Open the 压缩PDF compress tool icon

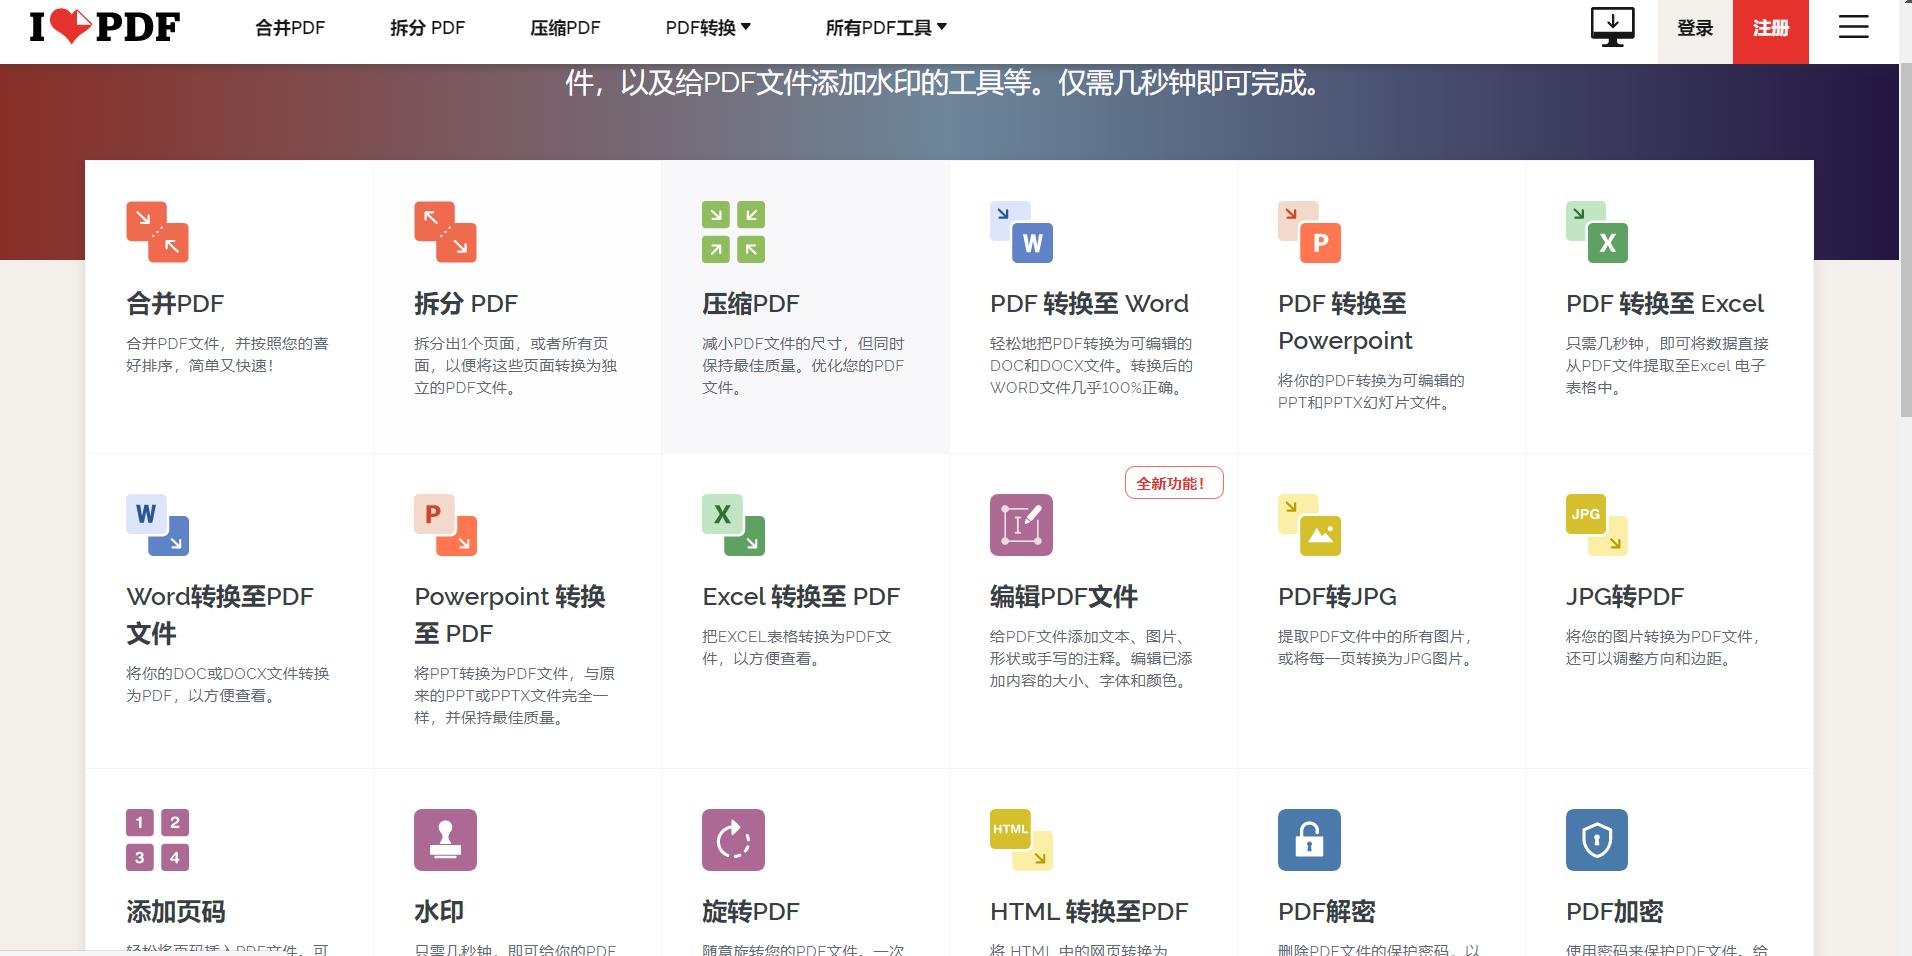[x=733, y=230]
